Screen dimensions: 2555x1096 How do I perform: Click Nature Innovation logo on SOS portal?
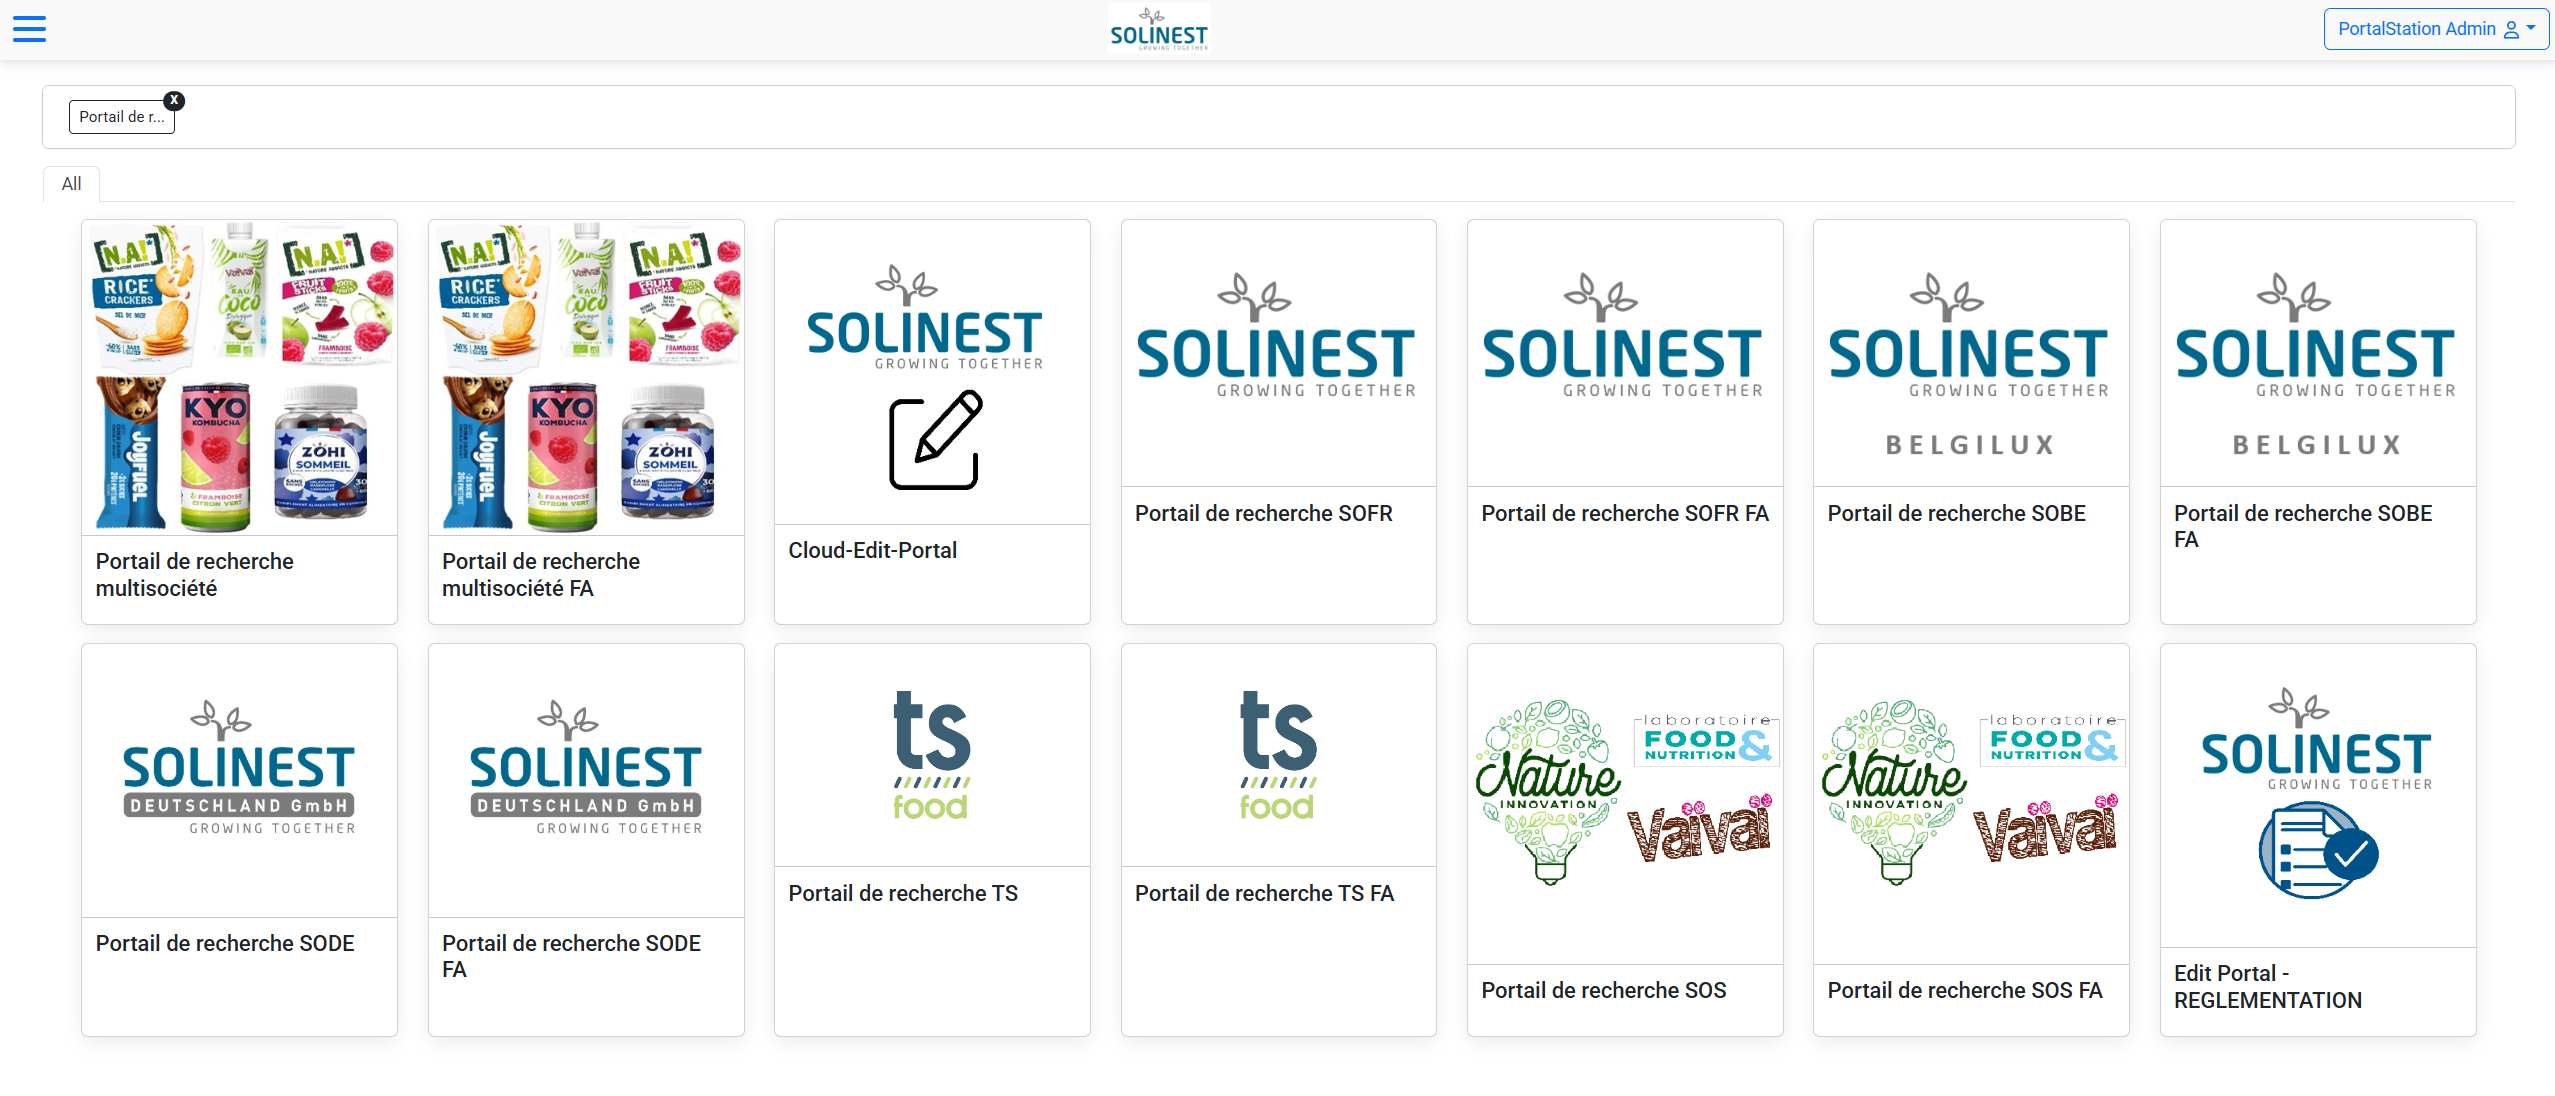click(1548, 791)
